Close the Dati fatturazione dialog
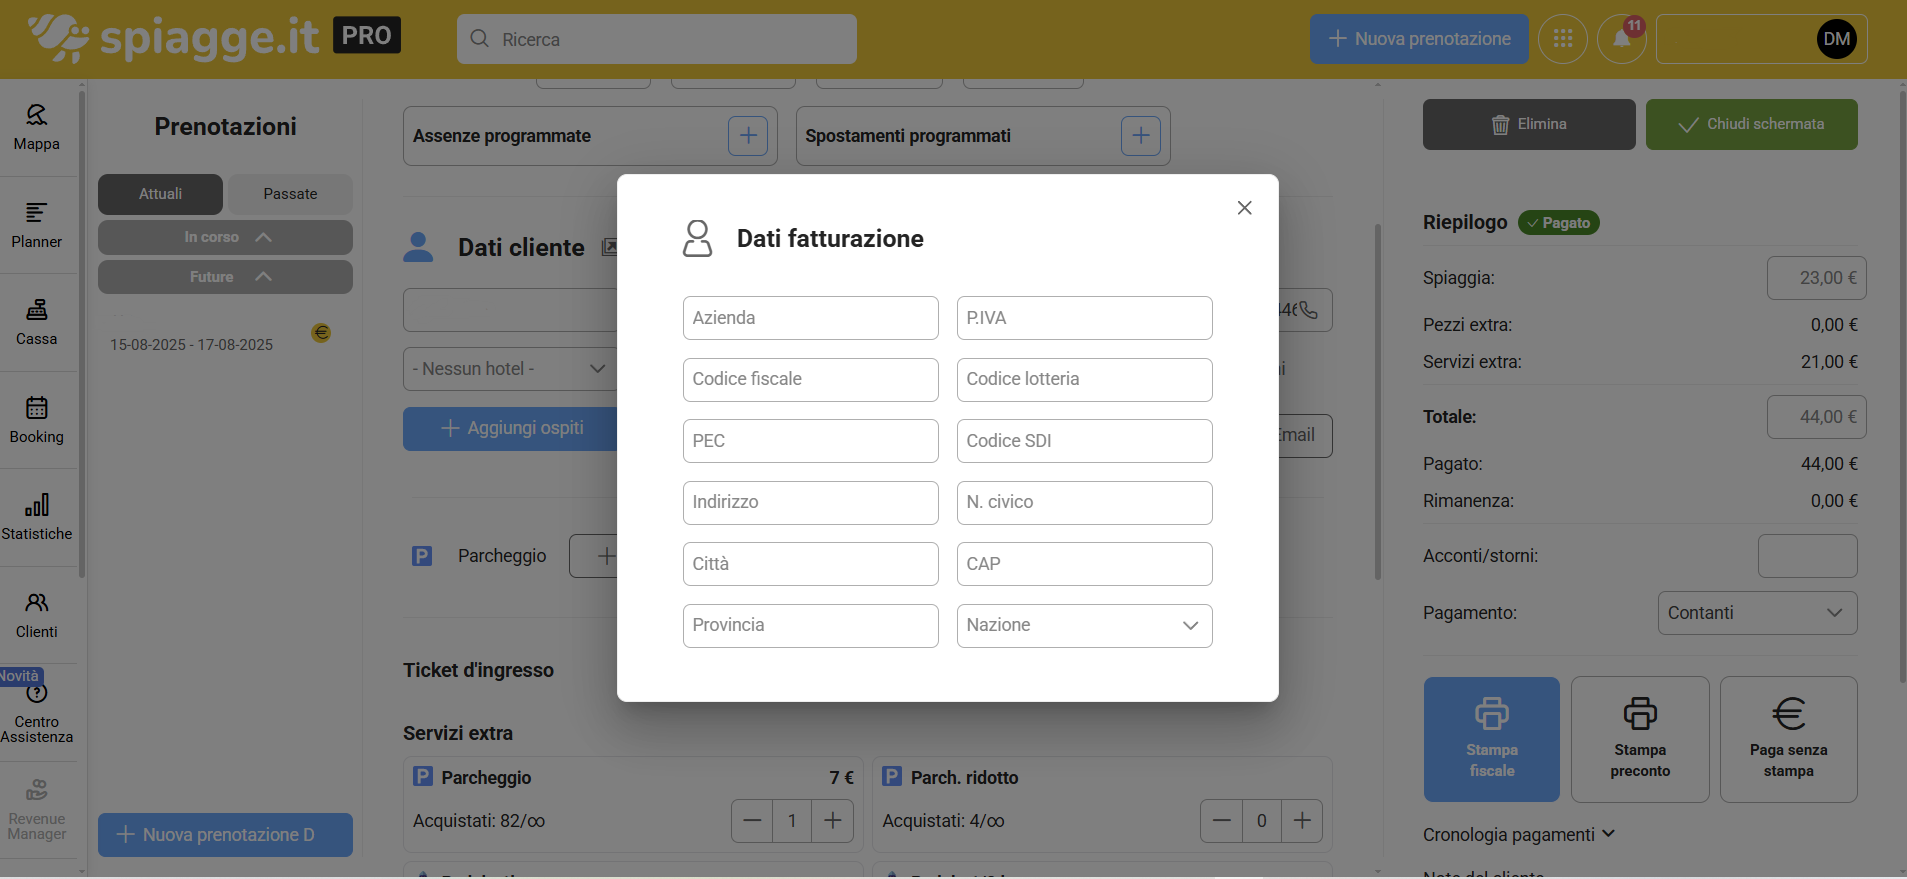Image resolution: width=1907 pixels, height=879 pixels. tap(1244, 208)
